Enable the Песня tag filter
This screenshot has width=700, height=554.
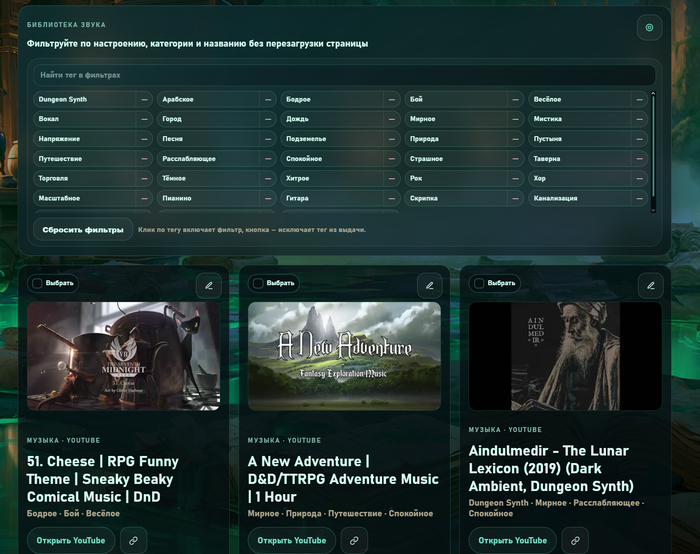(208, 139)
